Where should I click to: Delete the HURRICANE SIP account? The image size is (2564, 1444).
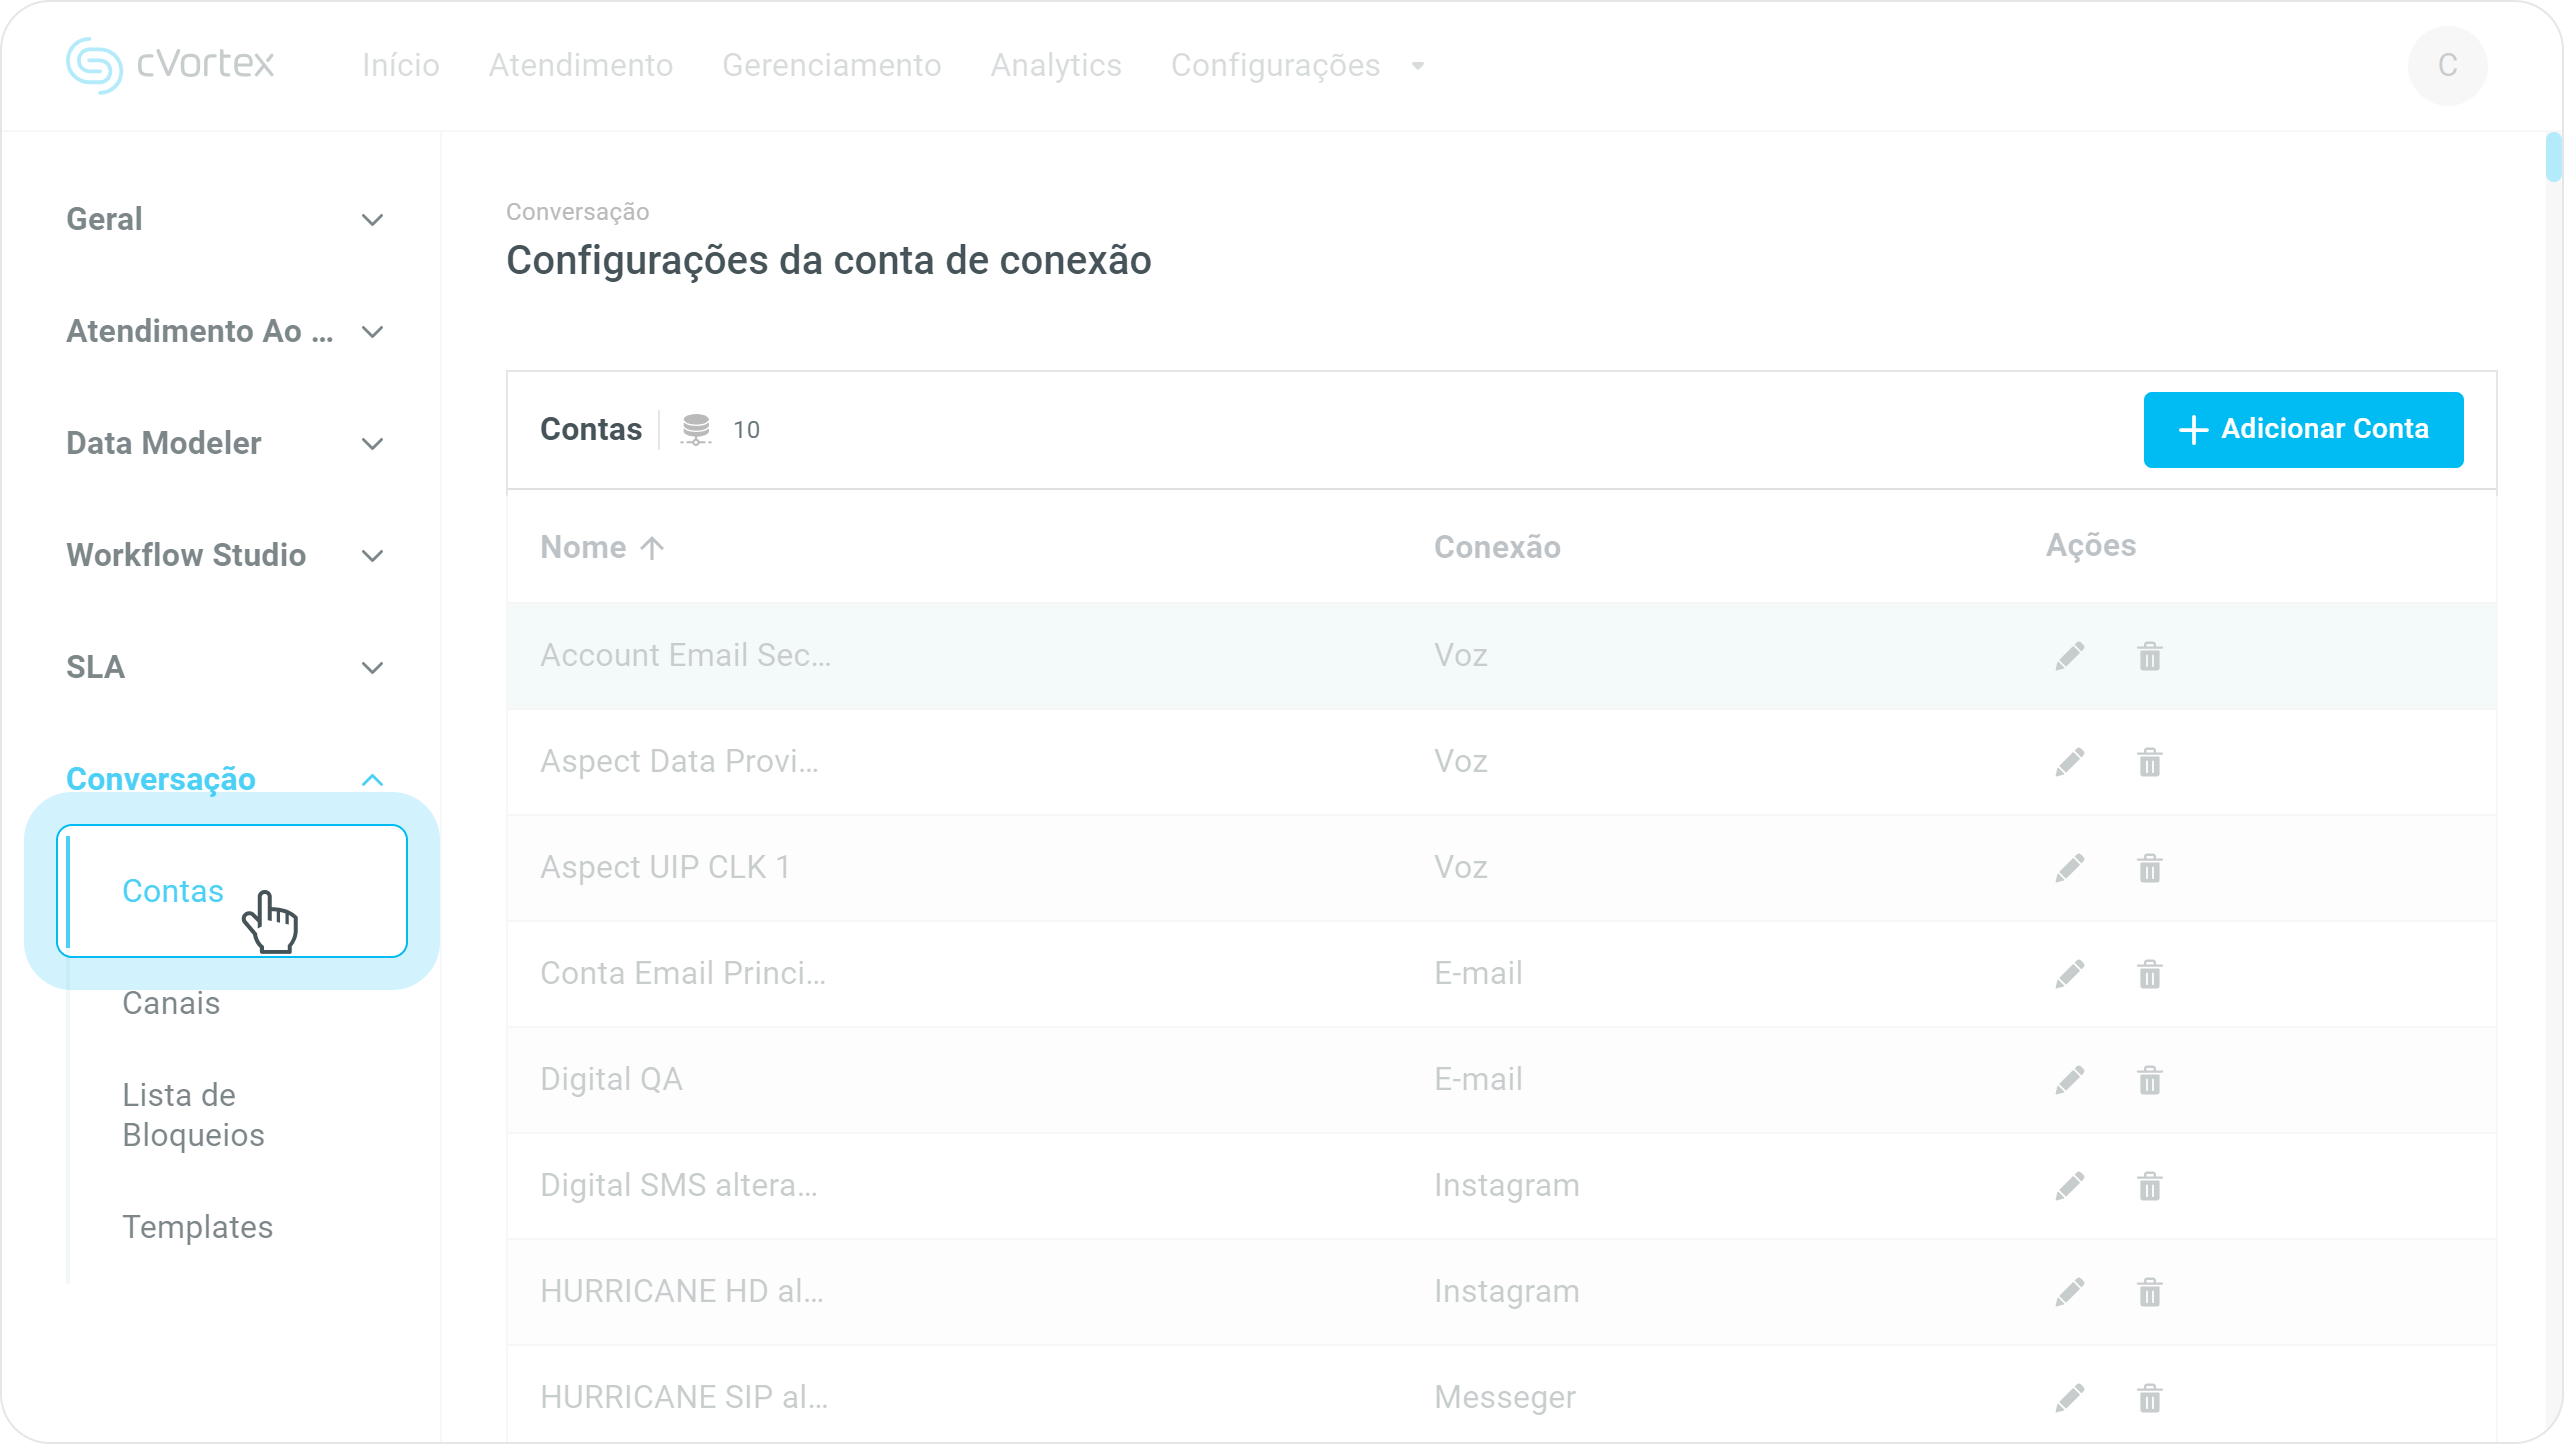(x=2149, y=1398)
